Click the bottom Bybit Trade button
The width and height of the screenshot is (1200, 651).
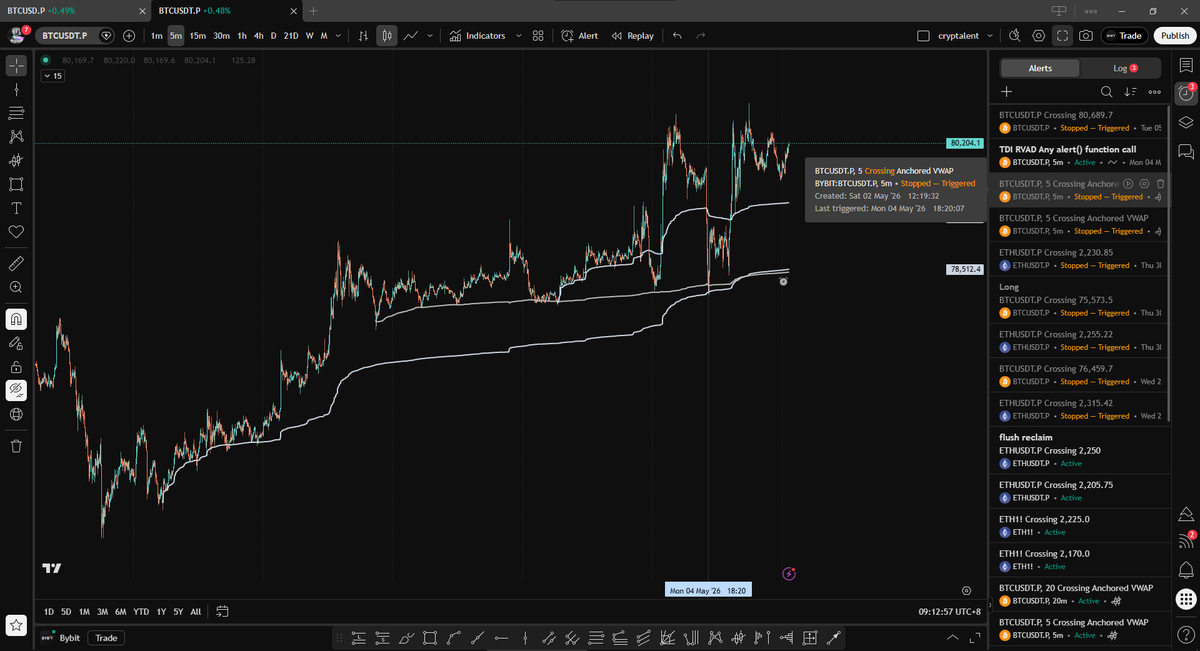point(106,637)
